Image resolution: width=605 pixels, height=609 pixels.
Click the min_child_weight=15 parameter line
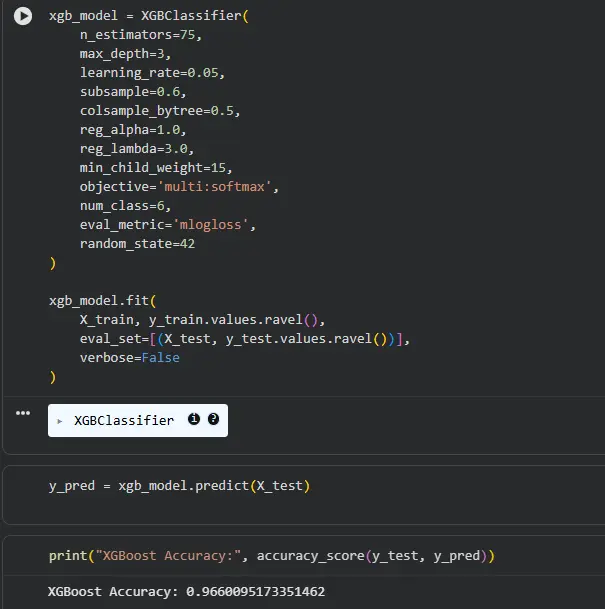(156, 168)
